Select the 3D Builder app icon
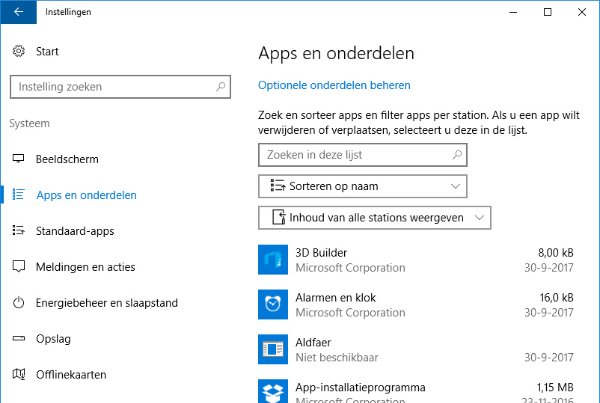The height and width of the screenshot is (403, 600). (x=273, y=260)
